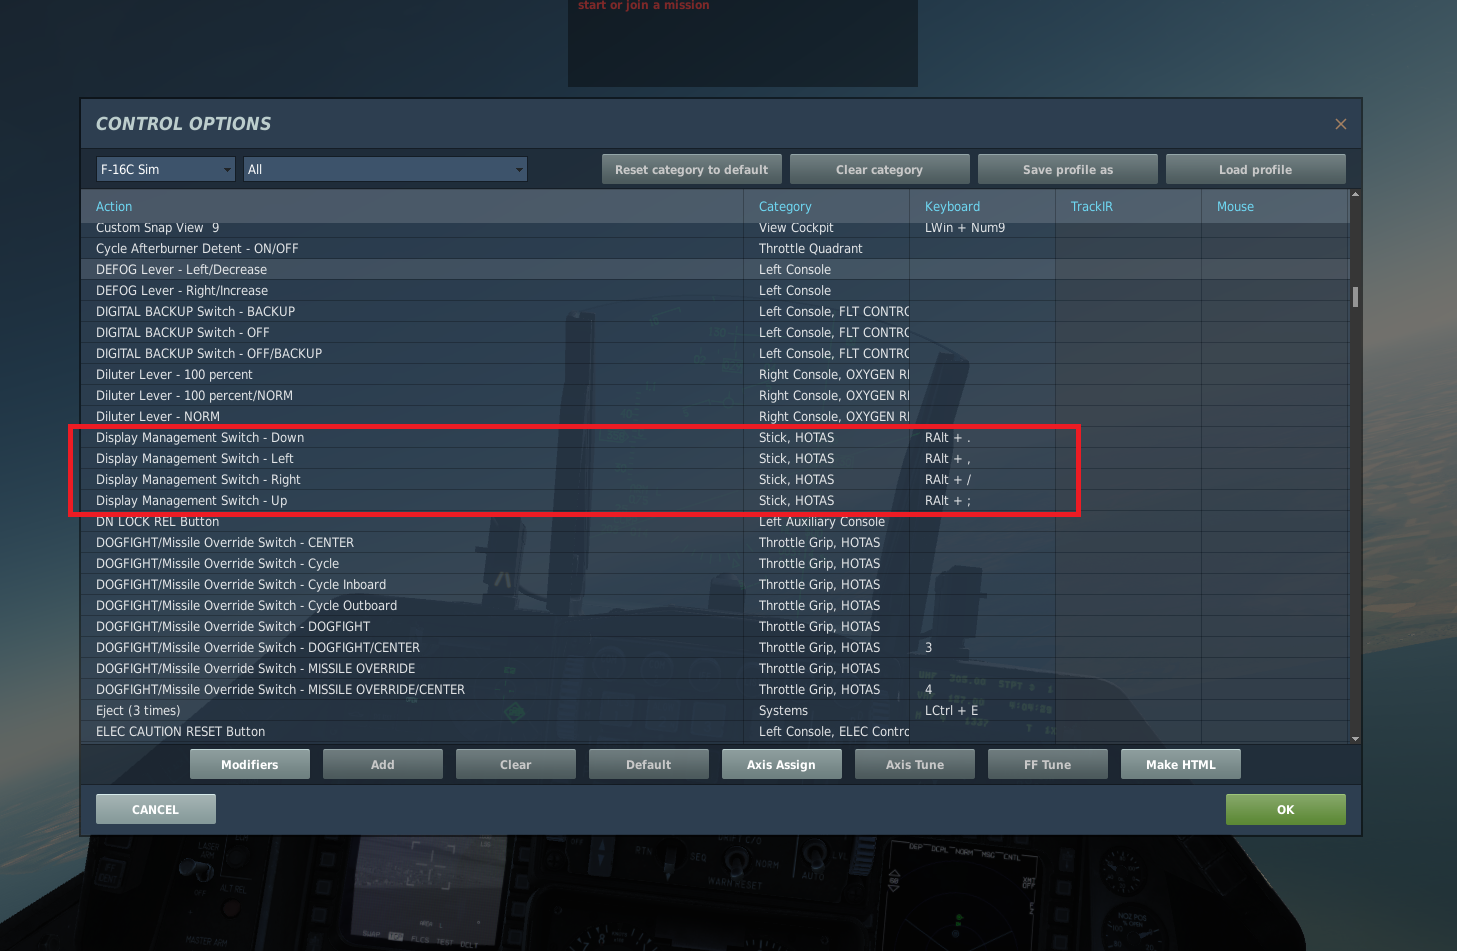Click the Make HTML button
The image size is (1457, 951).
[x=1181, y=764]
